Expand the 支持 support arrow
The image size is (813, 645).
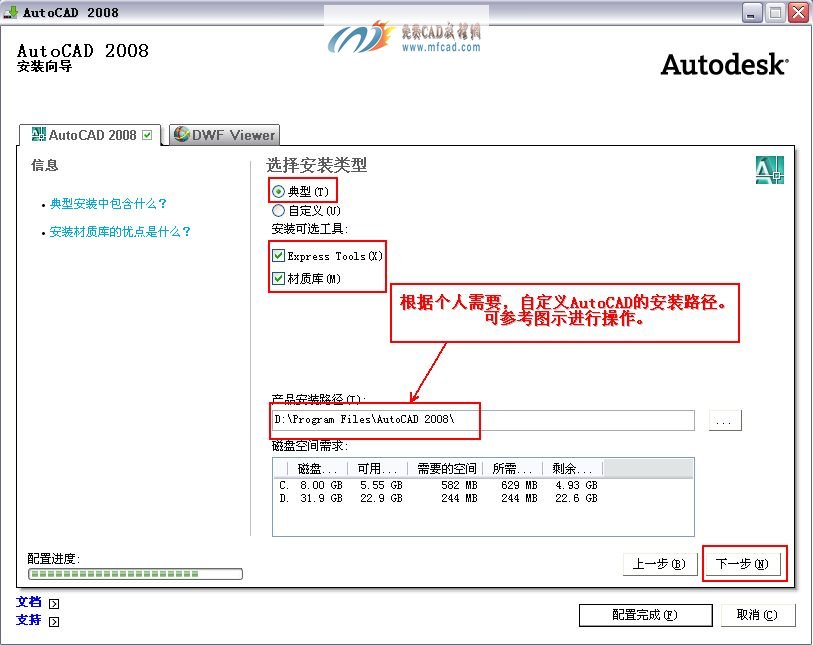[x=54, y=622]
